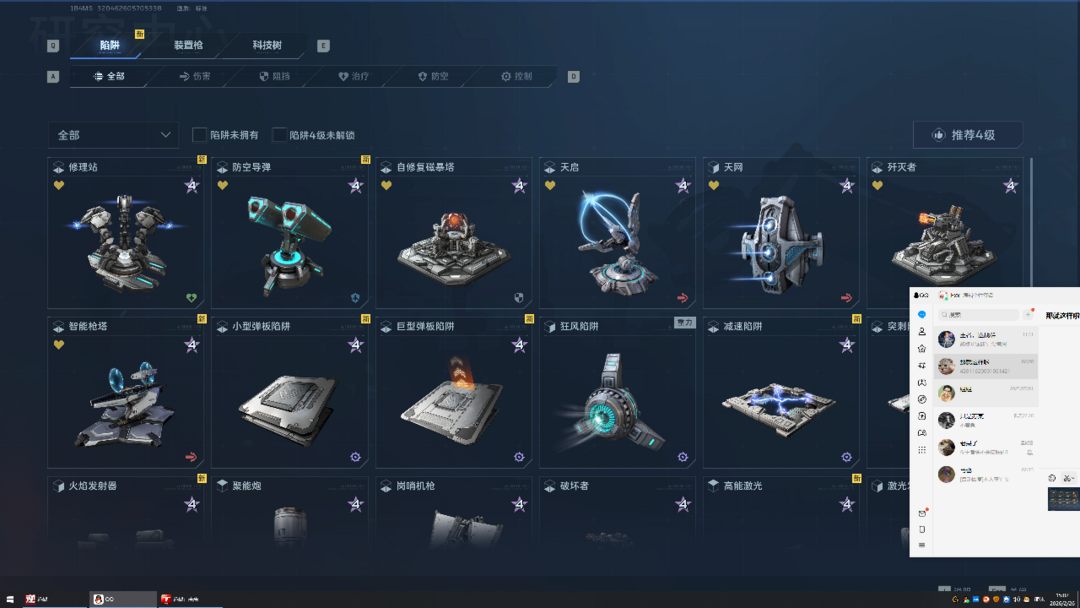
Task: Expand the 全部 filter dropdown
Action: pos(114,135)
